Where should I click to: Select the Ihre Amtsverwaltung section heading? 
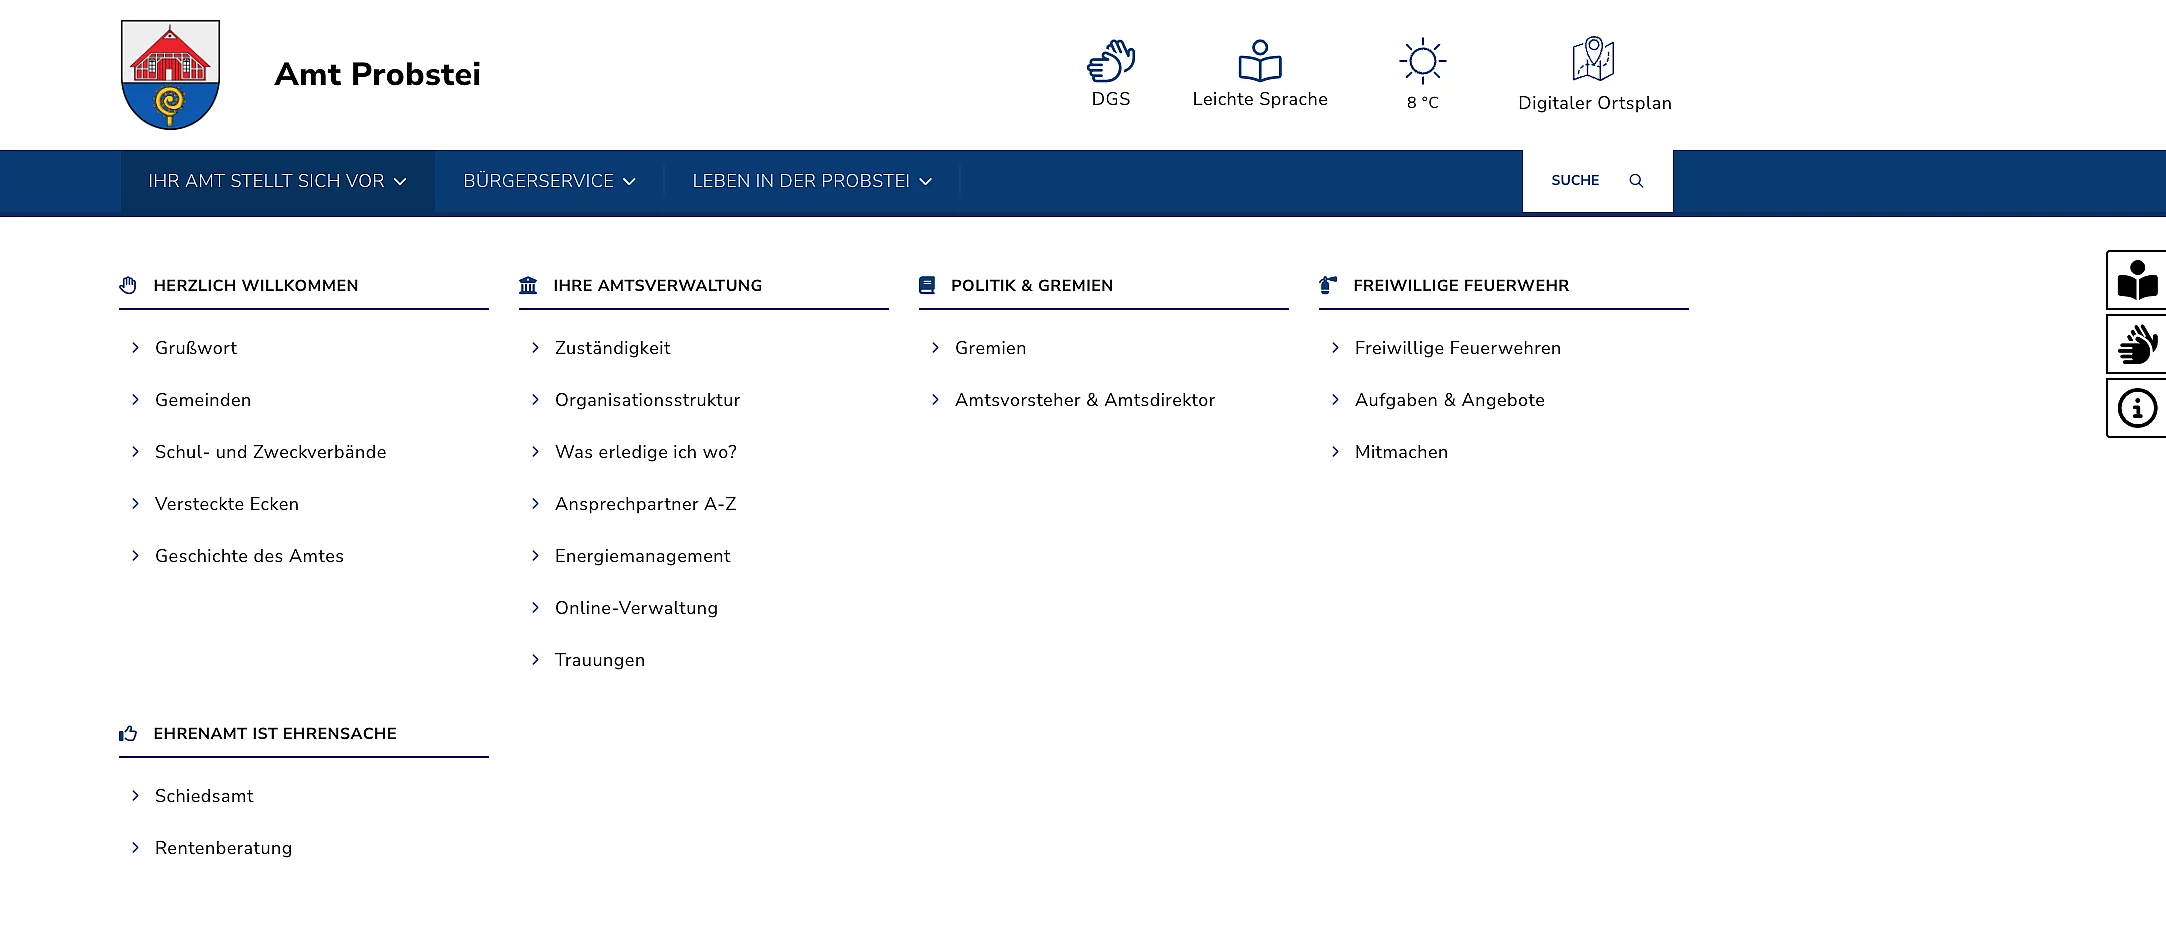[x=657, y=286]
